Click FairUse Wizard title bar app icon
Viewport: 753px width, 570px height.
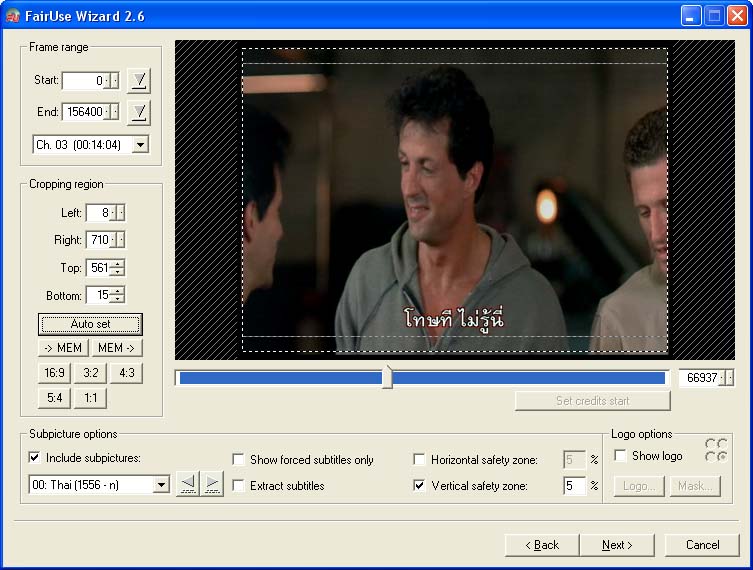pos(13,16)
